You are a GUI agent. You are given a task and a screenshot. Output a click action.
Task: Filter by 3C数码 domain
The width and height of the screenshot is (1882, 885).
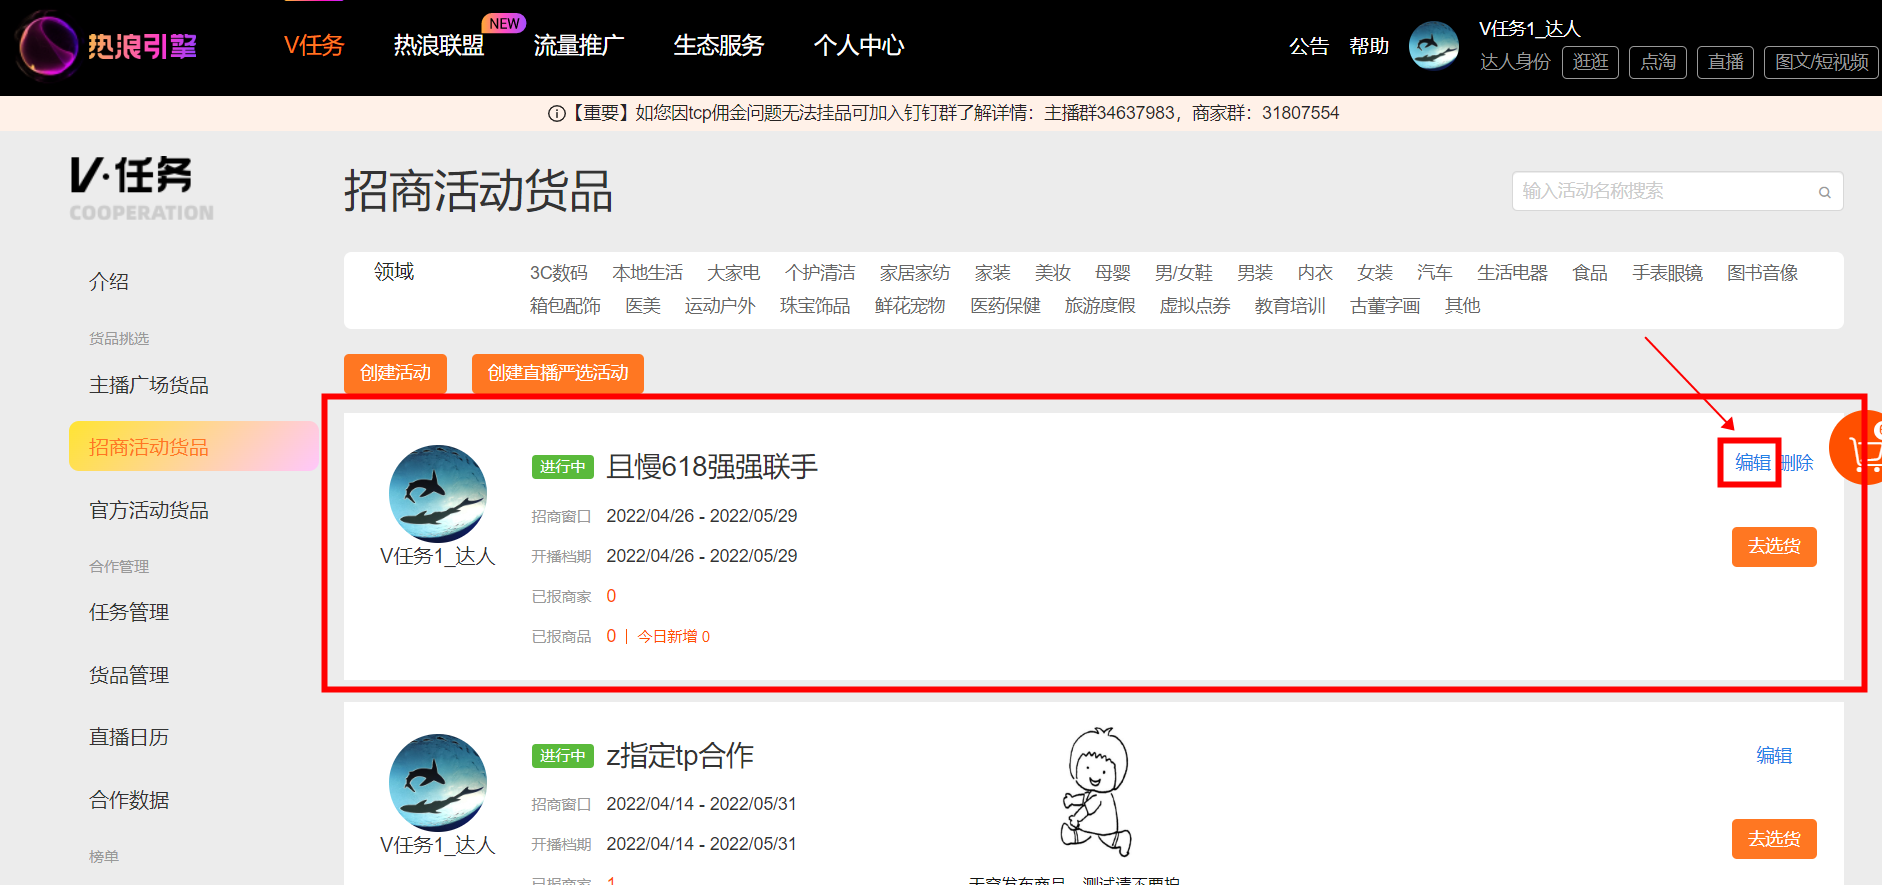tap(559, 273)
